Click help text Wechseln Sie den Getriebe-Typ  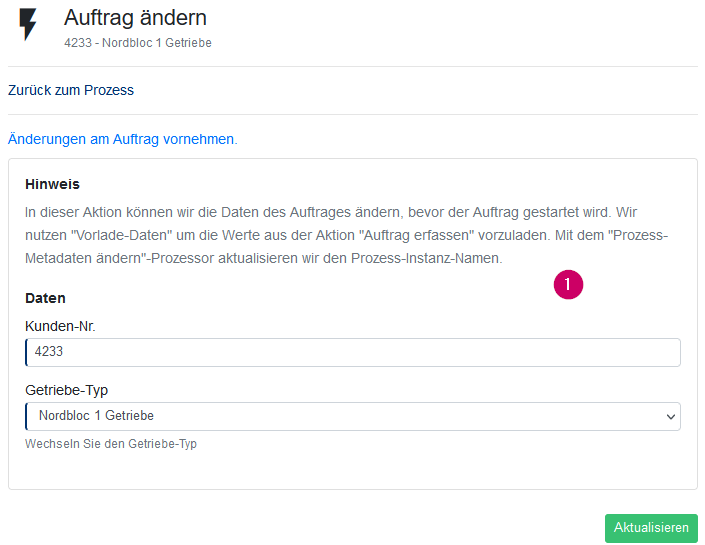pyautogui.click(x=111, y=444)
